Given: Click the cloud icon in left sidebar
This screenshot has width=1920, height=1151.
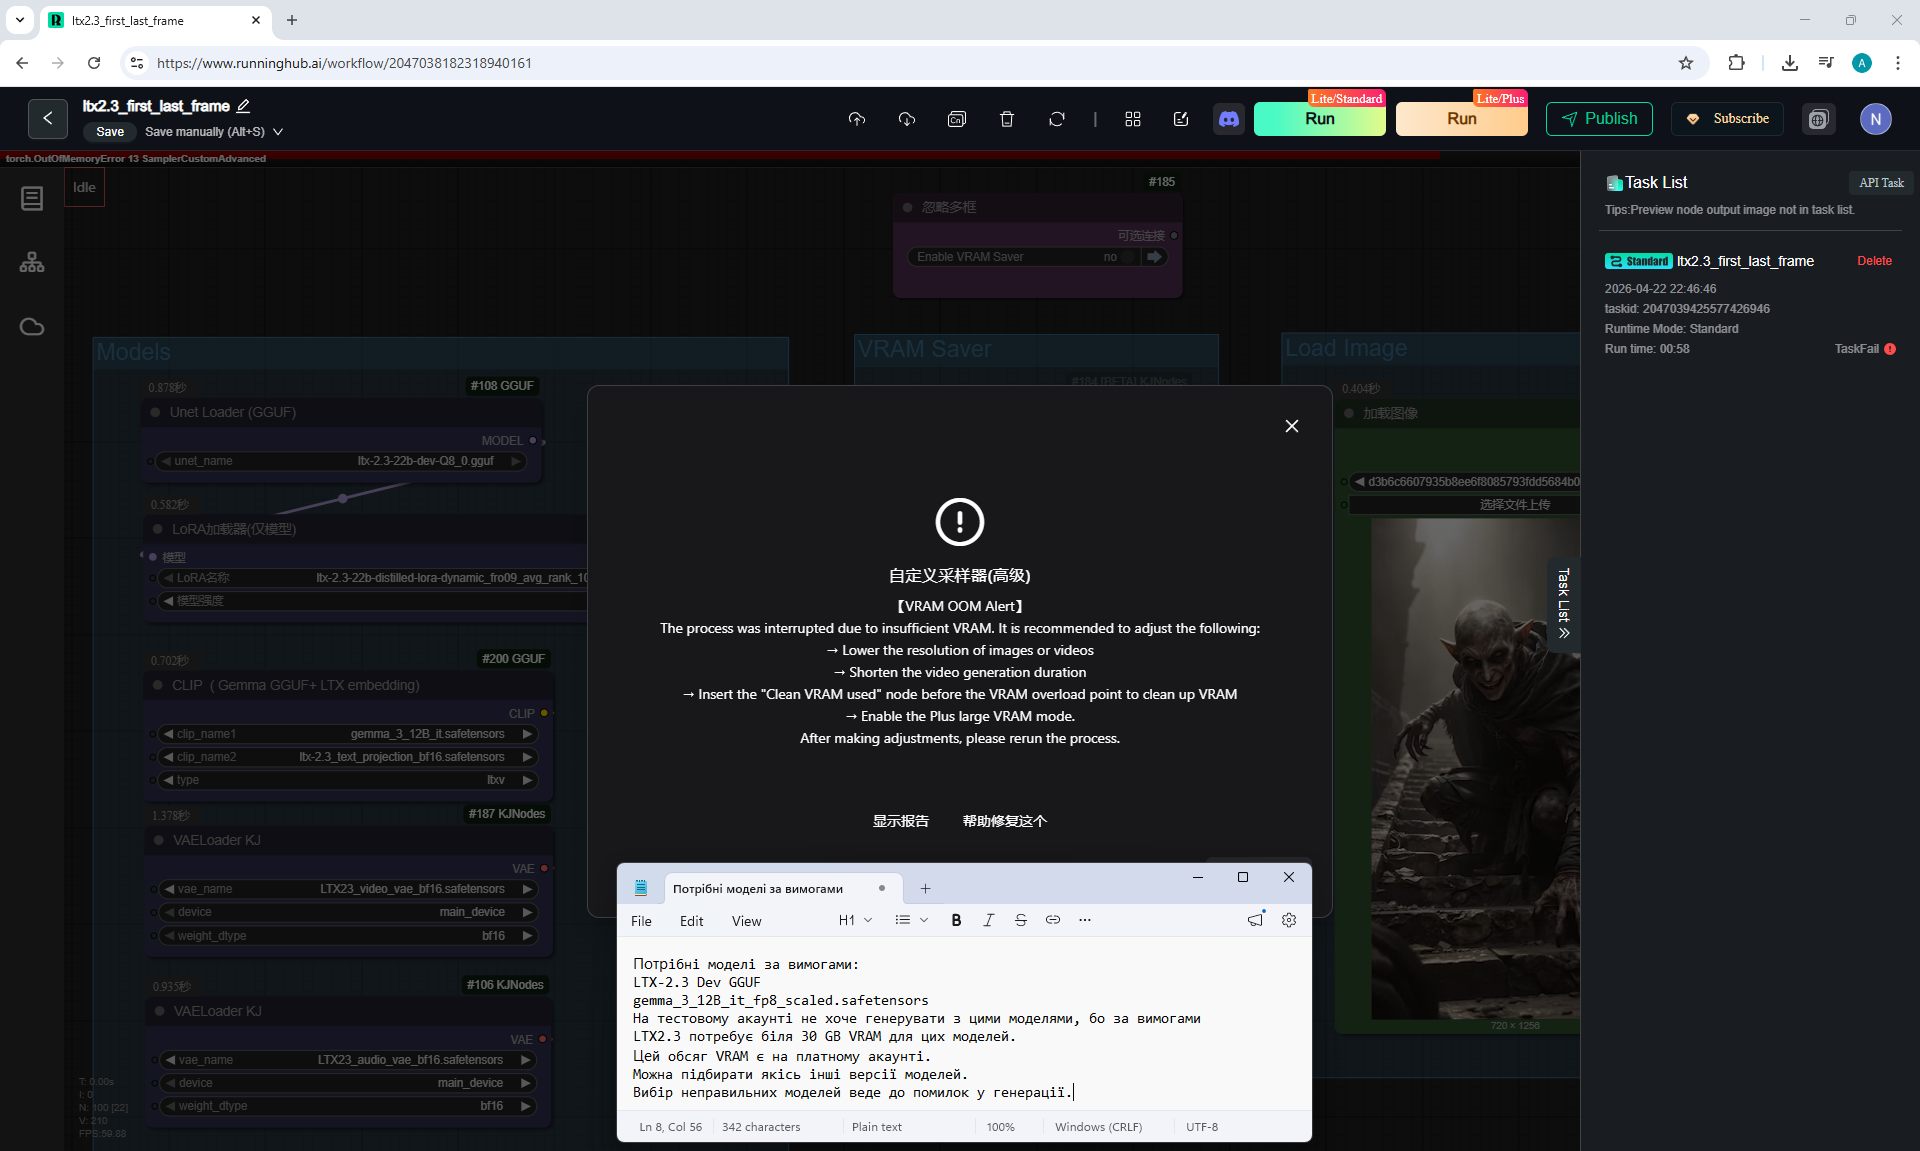Looking at the screenshot, I should (32, 327).
